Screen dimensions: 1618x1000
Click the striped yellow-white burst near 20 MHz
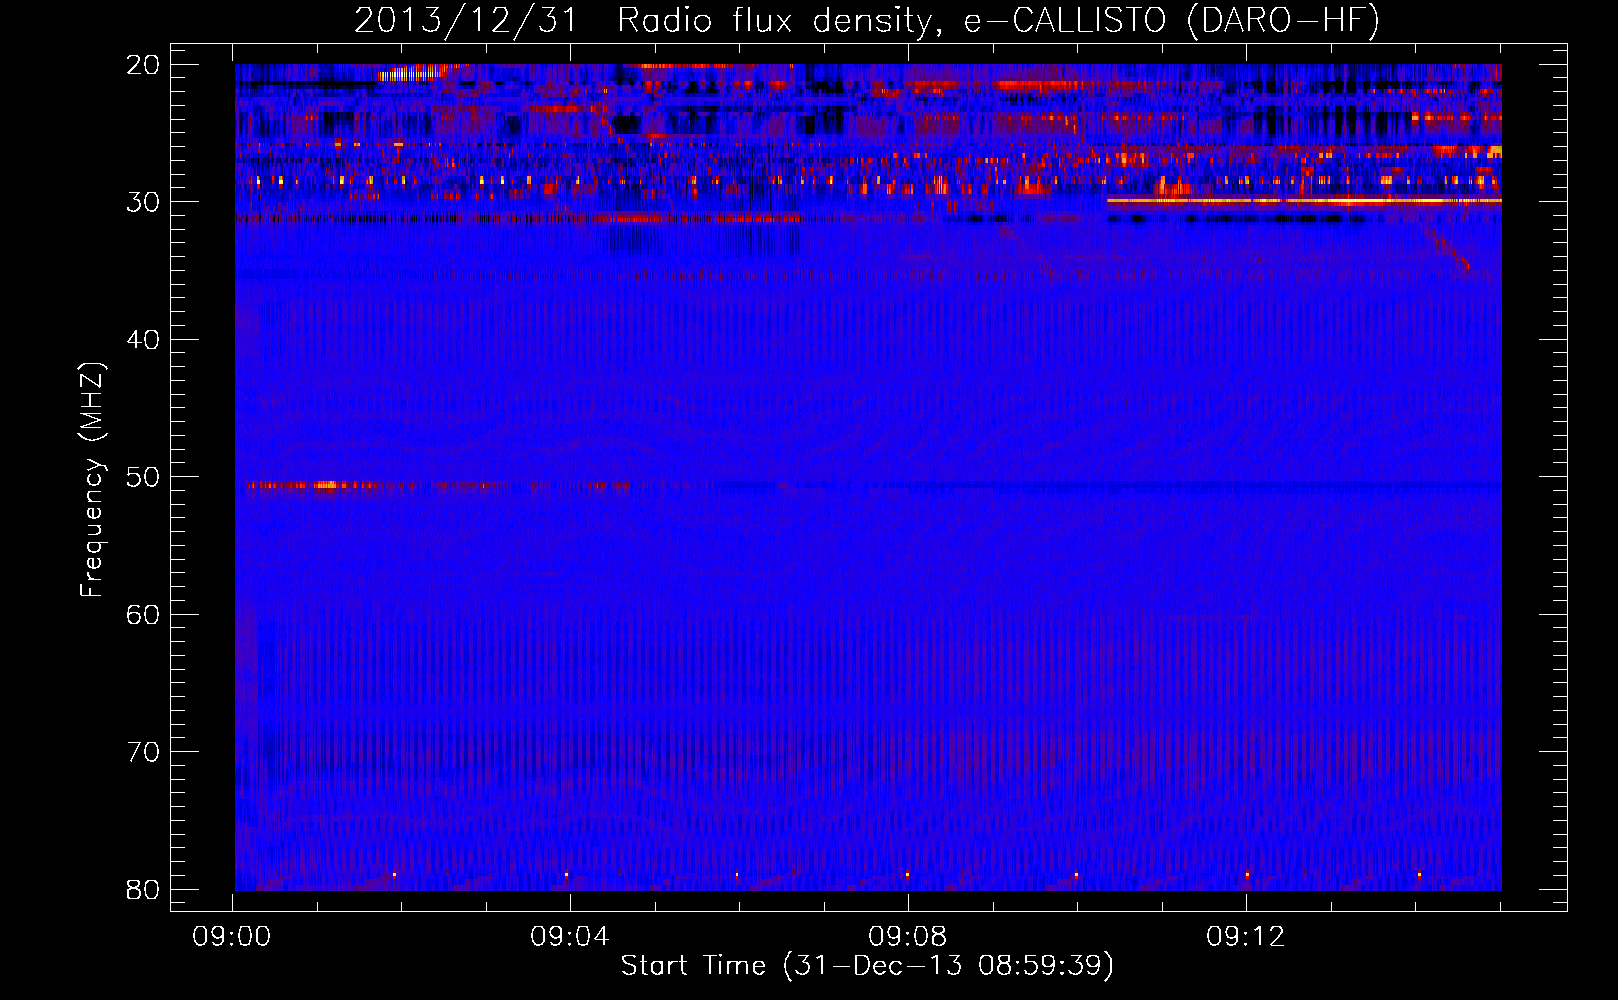point(412,72)
